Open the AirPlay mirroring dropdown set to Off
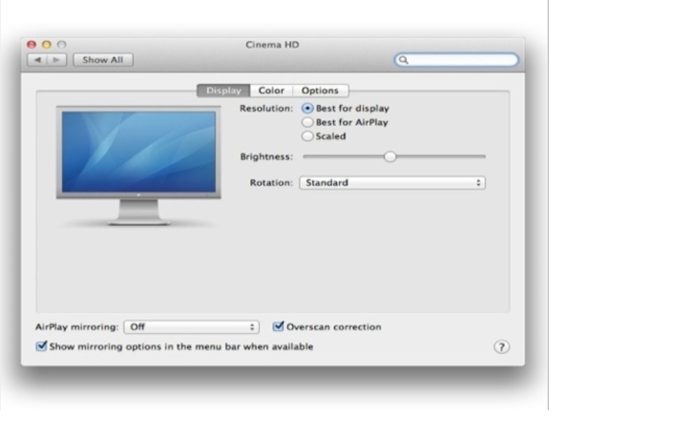This screenshot has width=700, height=438. point(192,327)
